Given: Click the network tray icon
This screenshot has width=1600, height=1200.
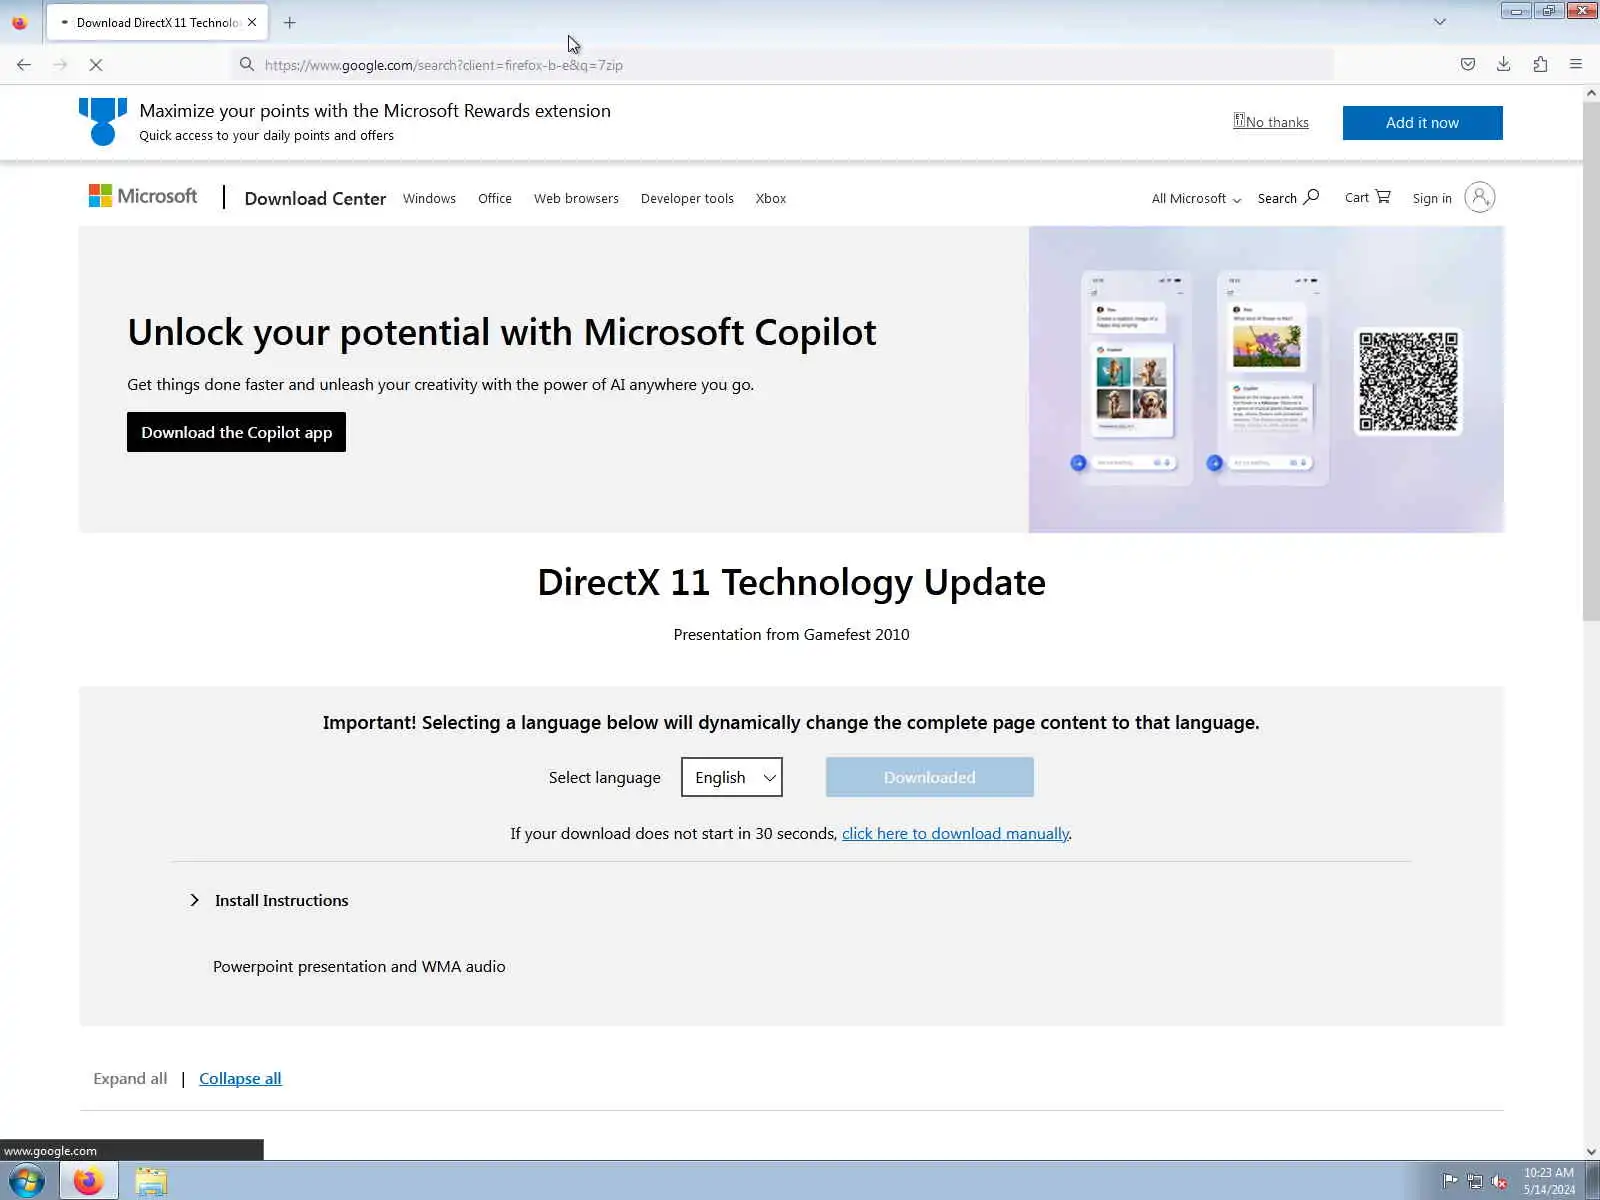Looking at the screenshot, I should 1475,1181.
